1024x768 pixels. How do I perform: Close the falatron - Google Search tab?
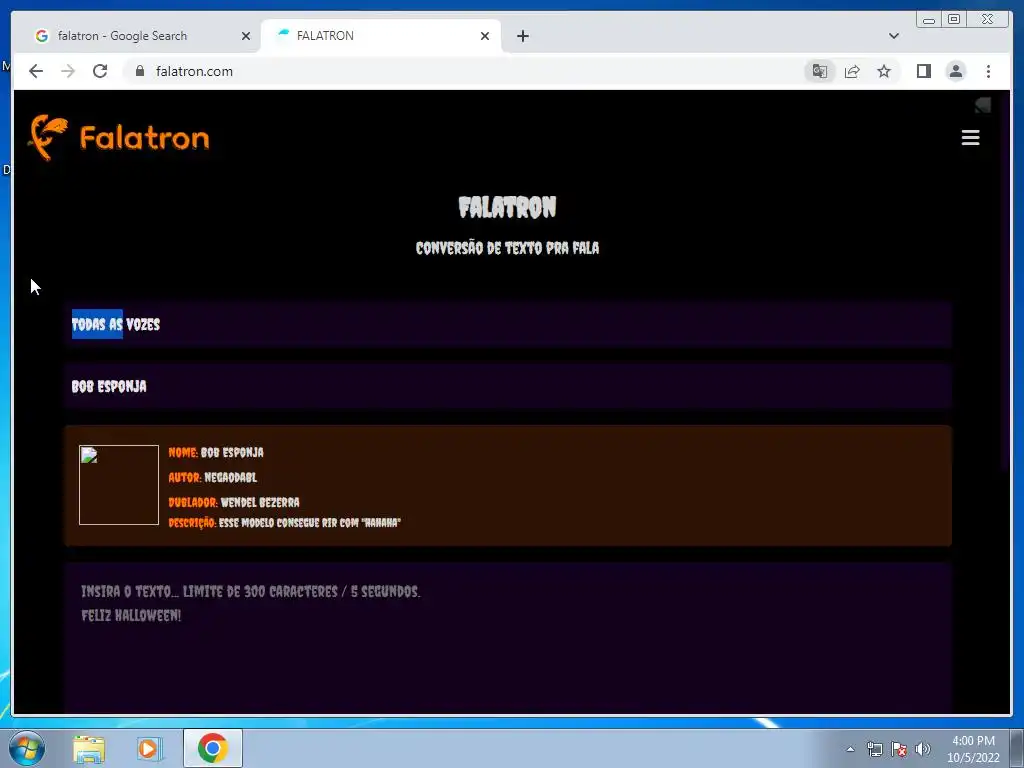pos(246,36)
